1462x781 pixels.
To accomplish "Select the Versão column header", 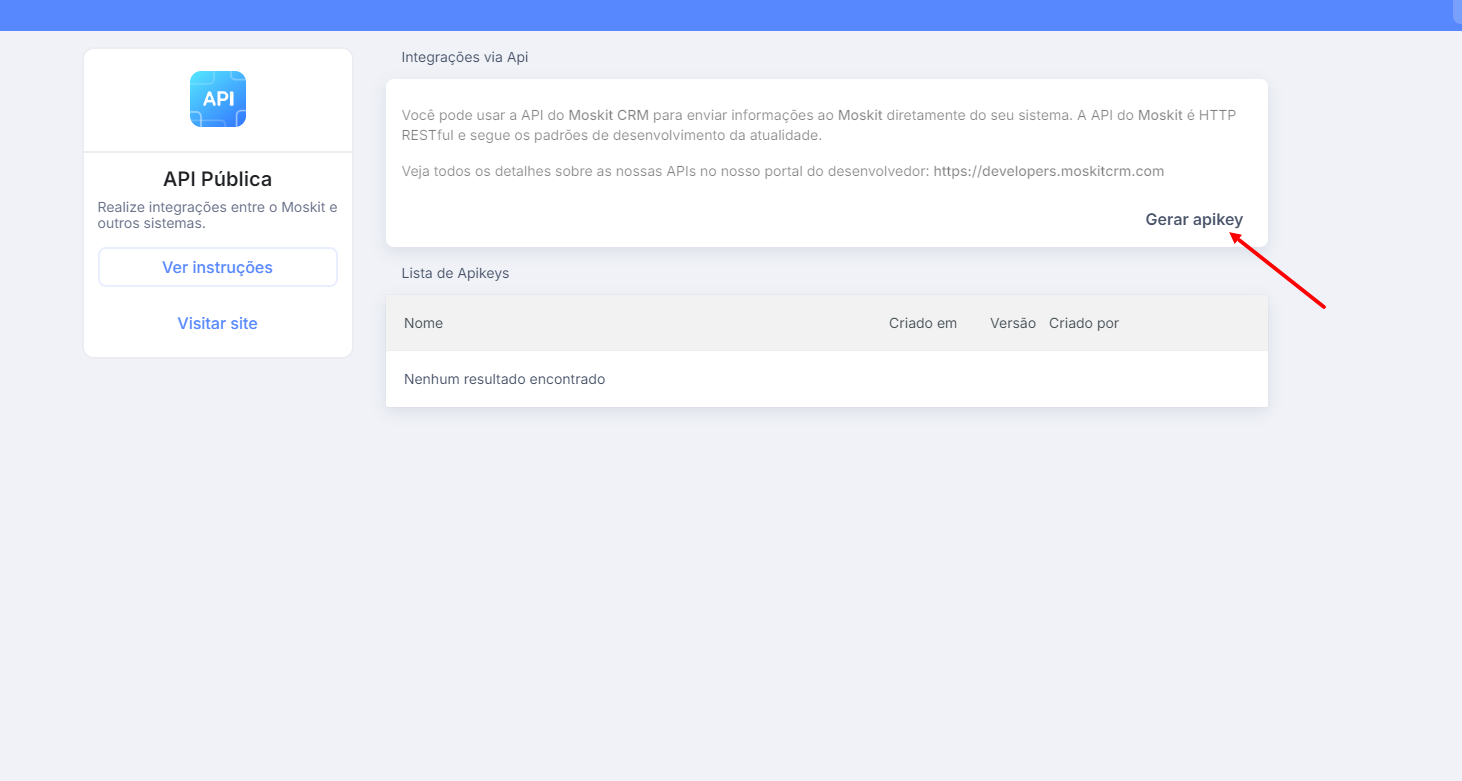I will pos(1012,323).
